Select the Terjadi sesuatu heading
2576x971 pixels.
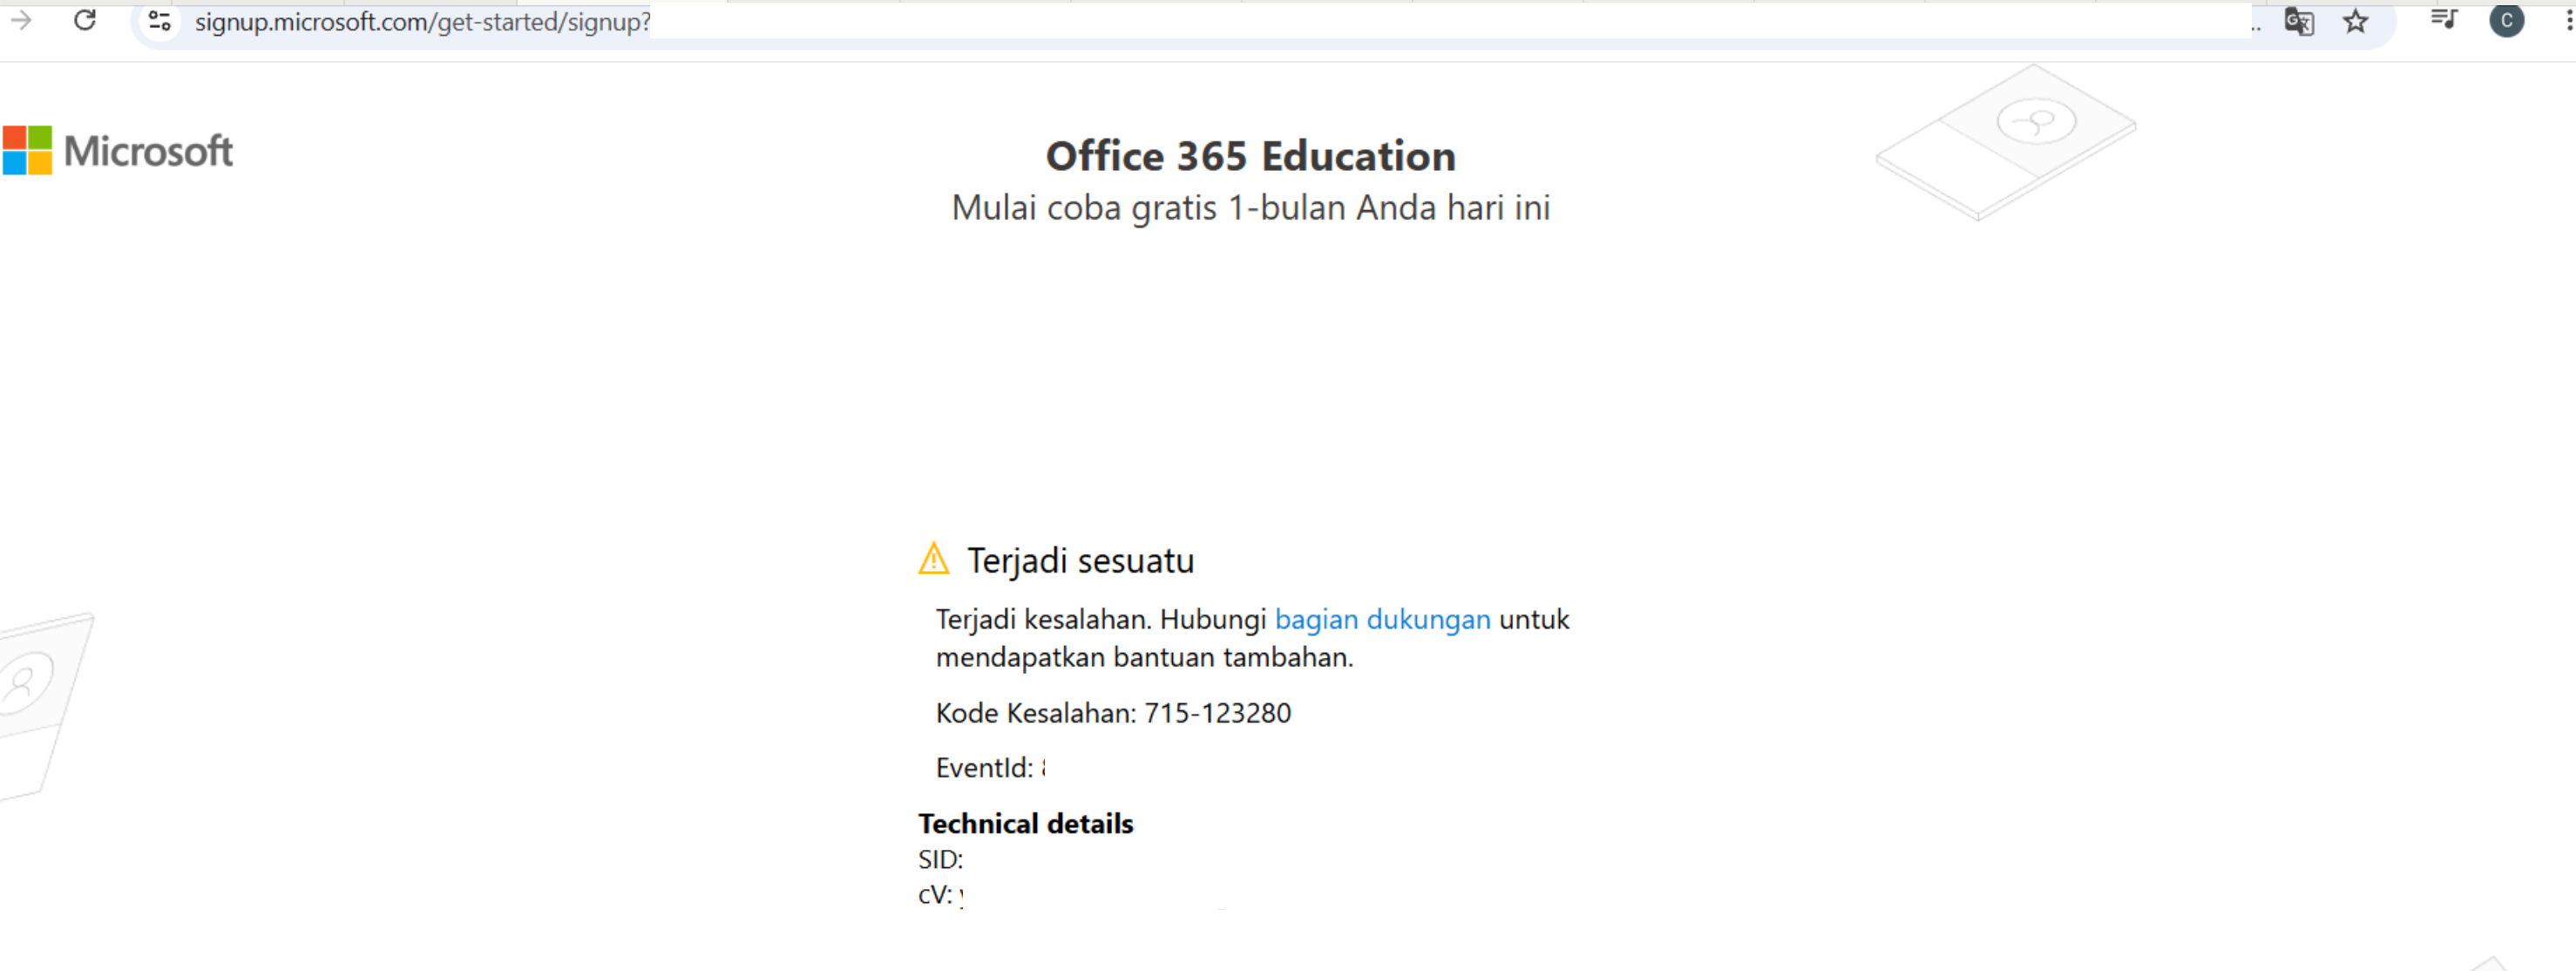click(1080, 561)
